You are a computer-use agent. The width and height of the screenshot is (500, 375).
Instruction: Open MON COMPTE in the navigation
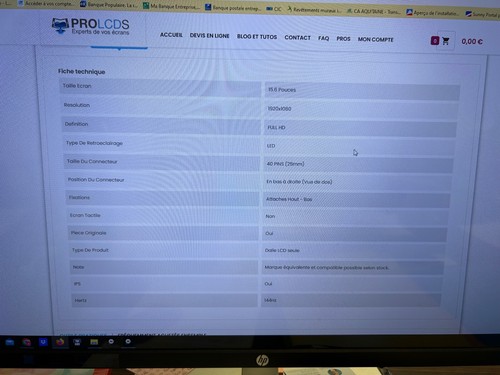(x=375, y=39)
